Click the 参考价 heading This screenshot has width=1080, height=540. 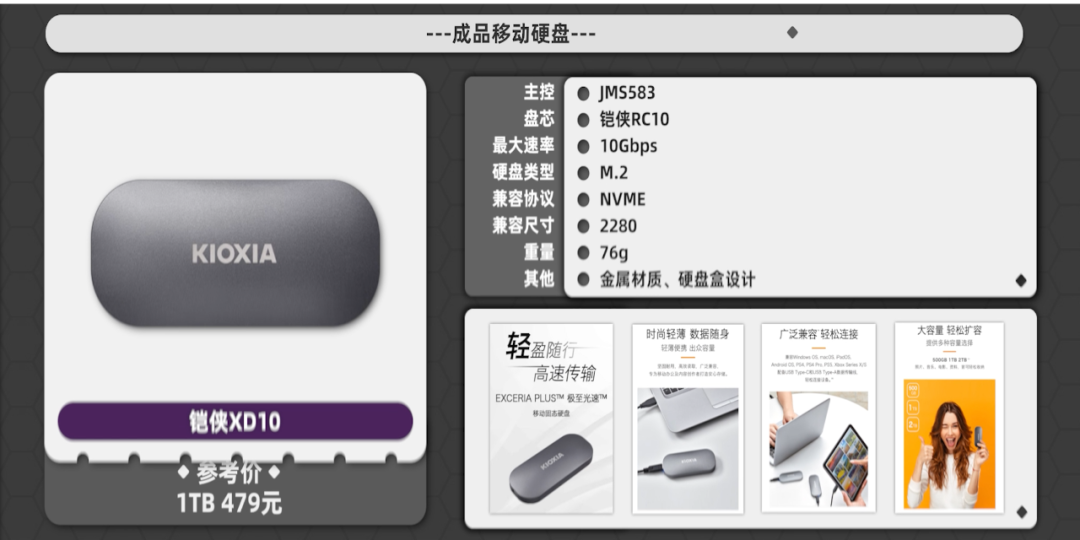click(x=229, y=474)
